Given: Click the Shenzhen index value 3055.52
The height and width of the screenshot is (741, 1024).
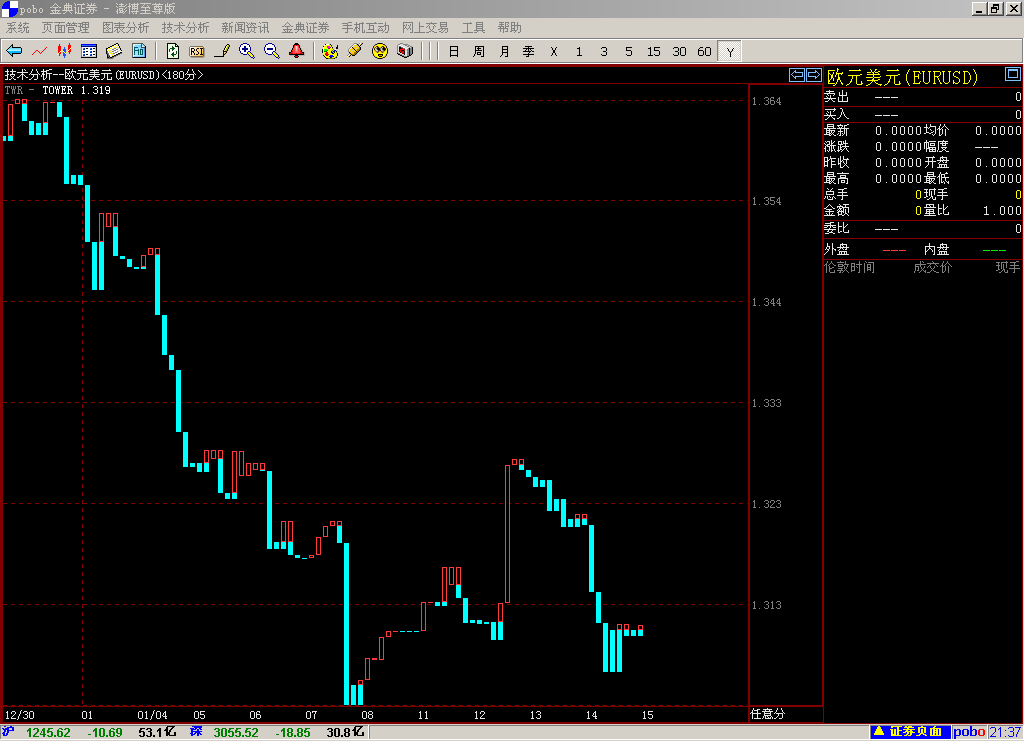Looking at the screenshot, I should coord(236,733).
